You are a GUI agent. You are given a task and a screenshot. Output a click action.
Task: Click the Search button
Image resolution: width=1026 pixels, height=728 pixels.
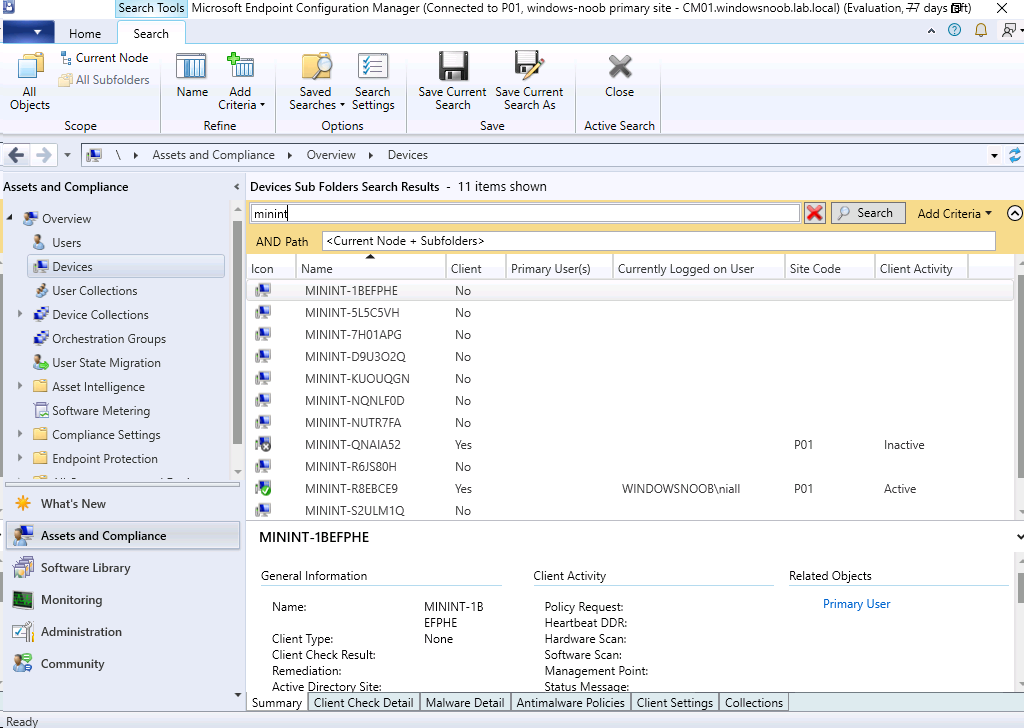coord(868,213)
